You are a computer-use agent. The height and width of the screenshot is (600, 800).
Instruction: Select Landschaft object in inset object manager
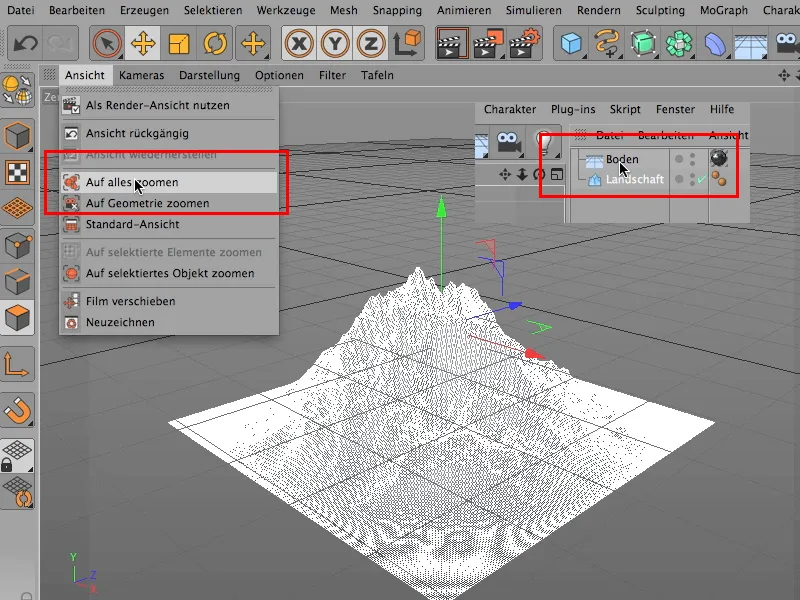[x=635, y=180]
